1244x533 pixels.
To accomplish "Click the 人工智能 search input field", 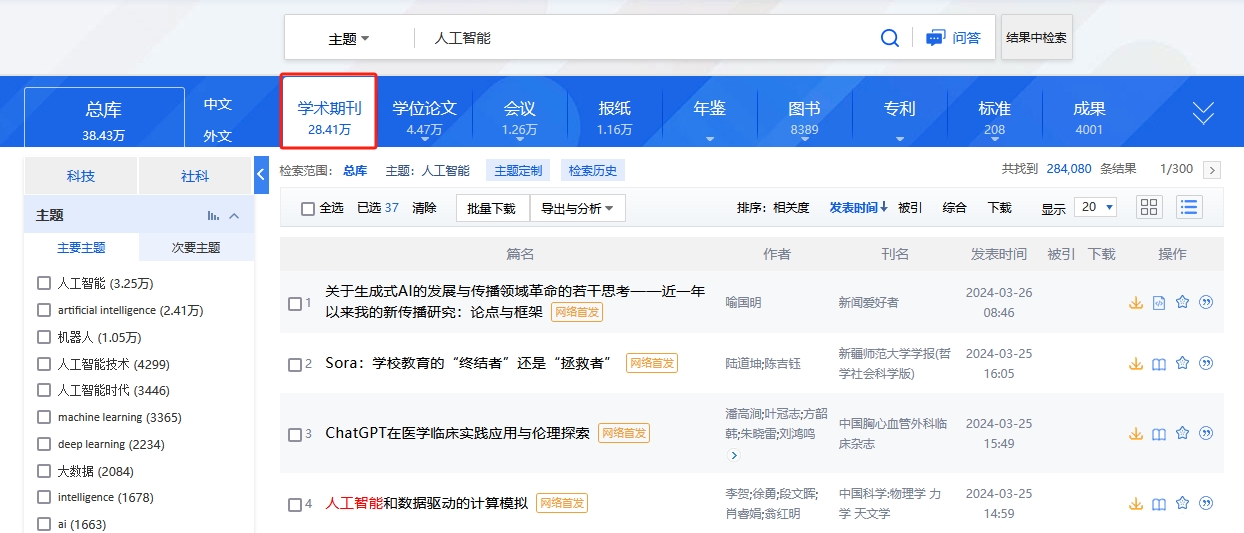I will [x=640, y=38].
